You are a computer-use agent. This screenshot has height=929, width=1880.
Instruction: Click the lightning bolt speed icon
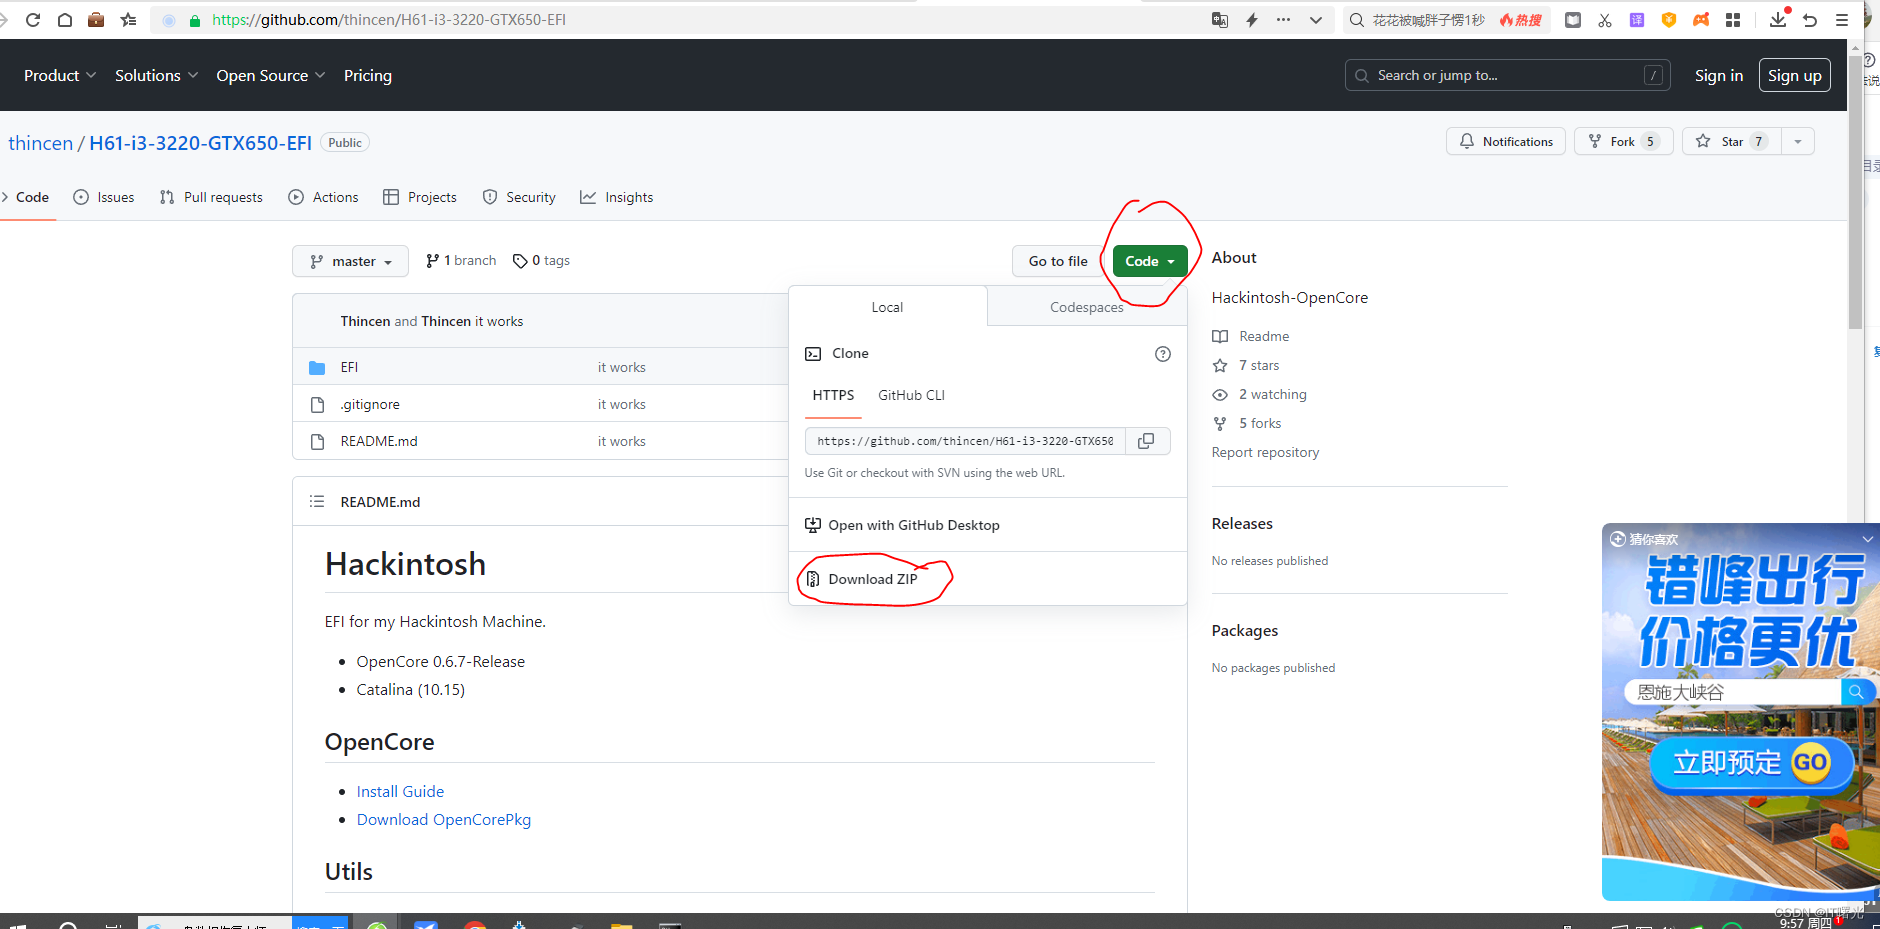tap(1252, 20)
